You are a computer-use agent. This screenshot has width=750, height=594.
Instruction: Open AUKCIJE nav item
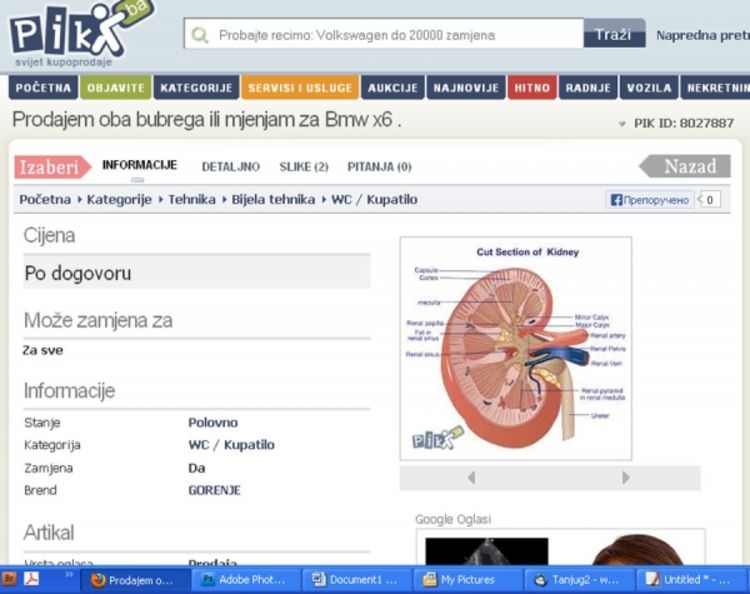[393, 88]
